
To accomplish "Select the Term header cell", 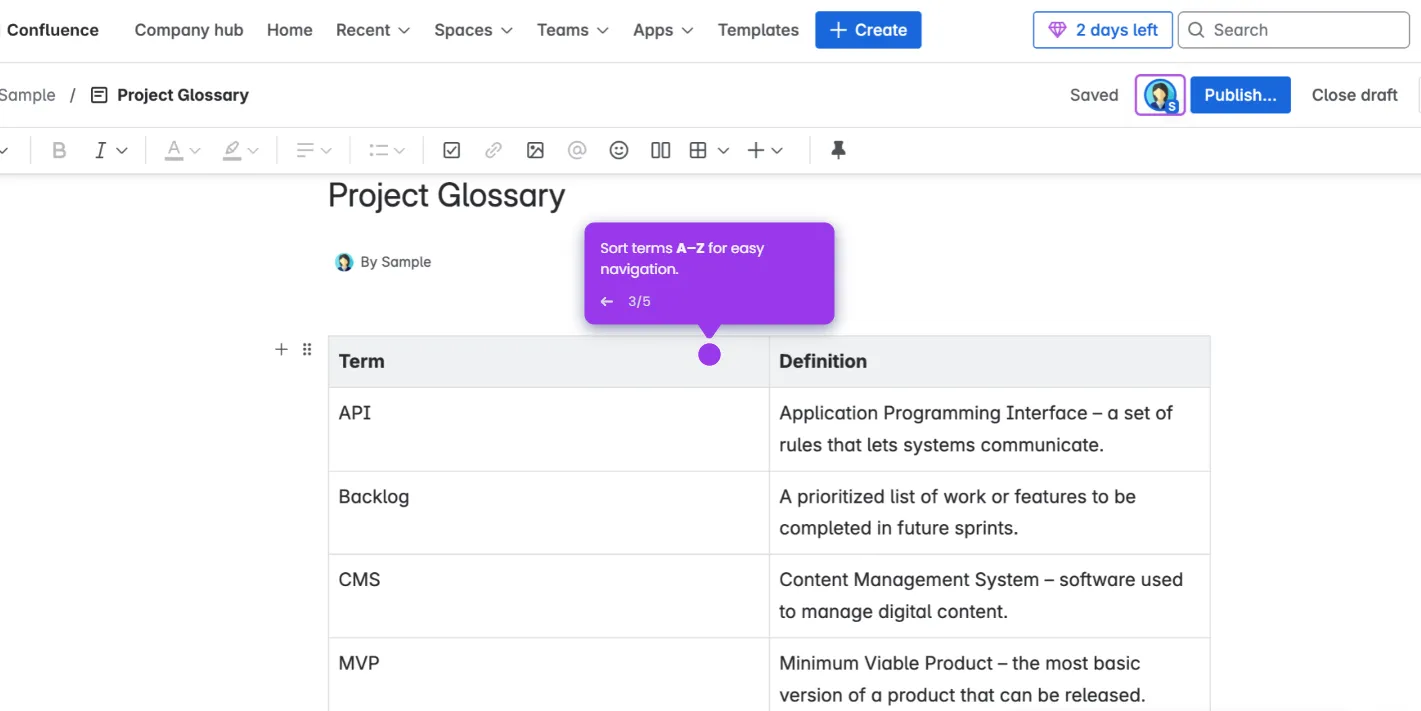I will pyautogui.click(x=548, y=362).
